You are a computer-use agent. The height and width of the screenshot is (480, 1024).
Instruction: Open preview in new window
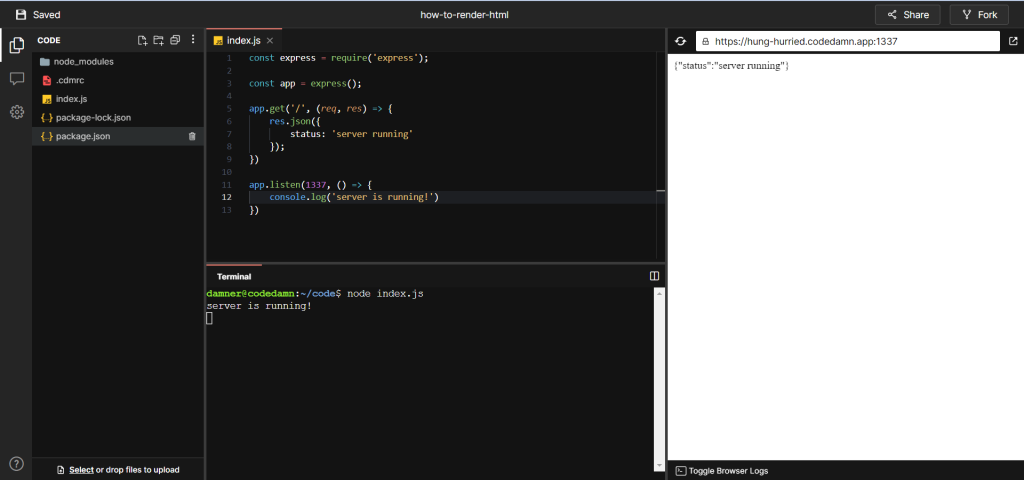[x=1013, y=41]
